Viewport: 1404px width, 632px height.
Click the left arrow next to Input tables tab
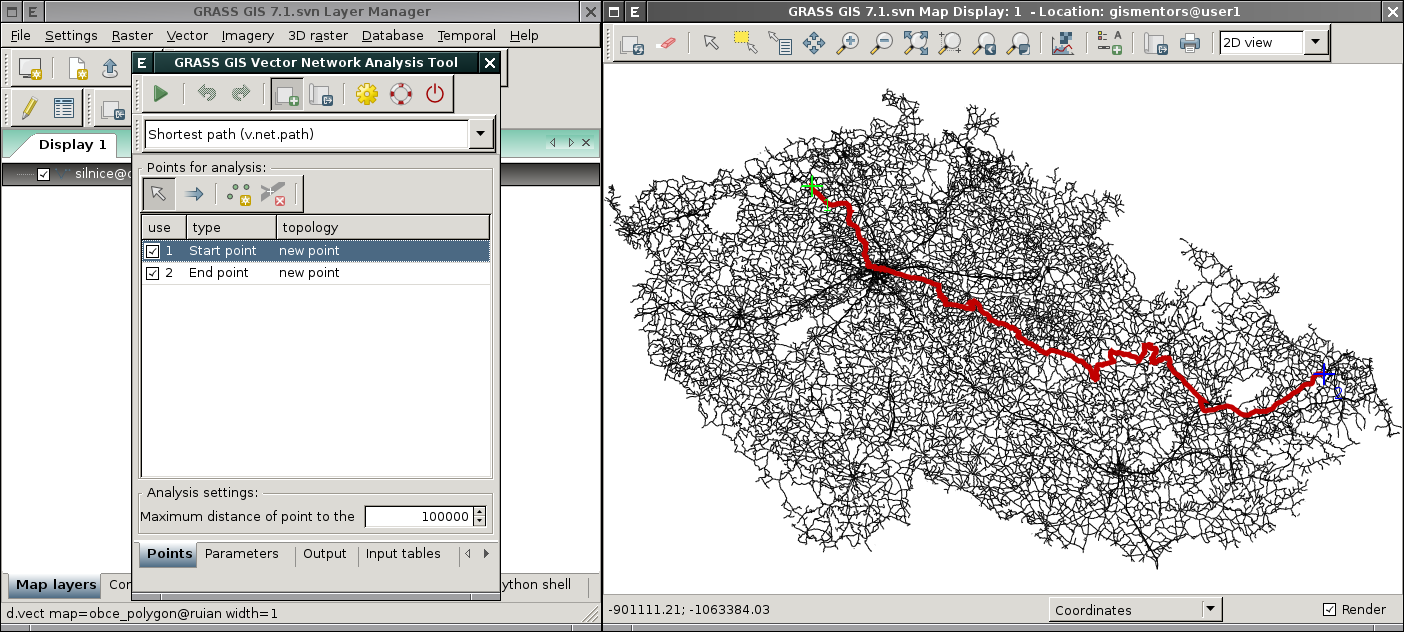[x=467, y=554]
